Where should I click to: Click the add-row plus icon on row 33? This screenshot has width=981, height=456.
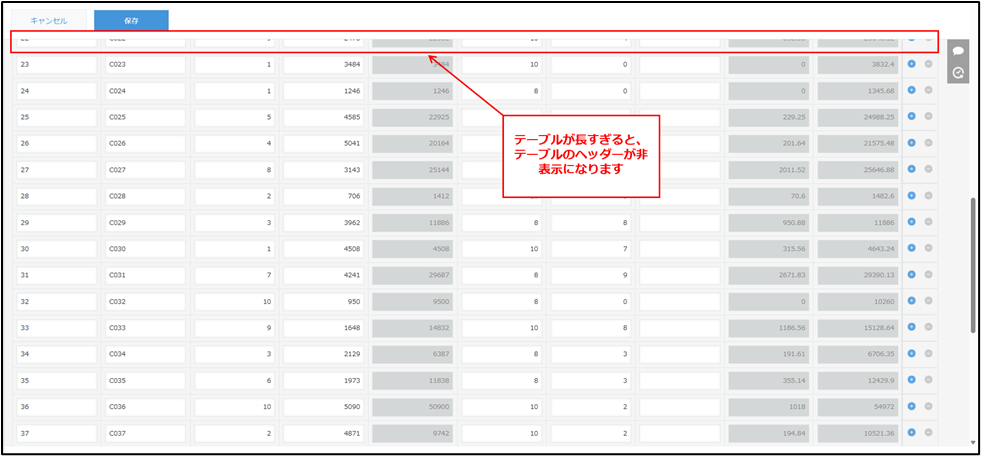pyautogui.click(x=911, y=326)
